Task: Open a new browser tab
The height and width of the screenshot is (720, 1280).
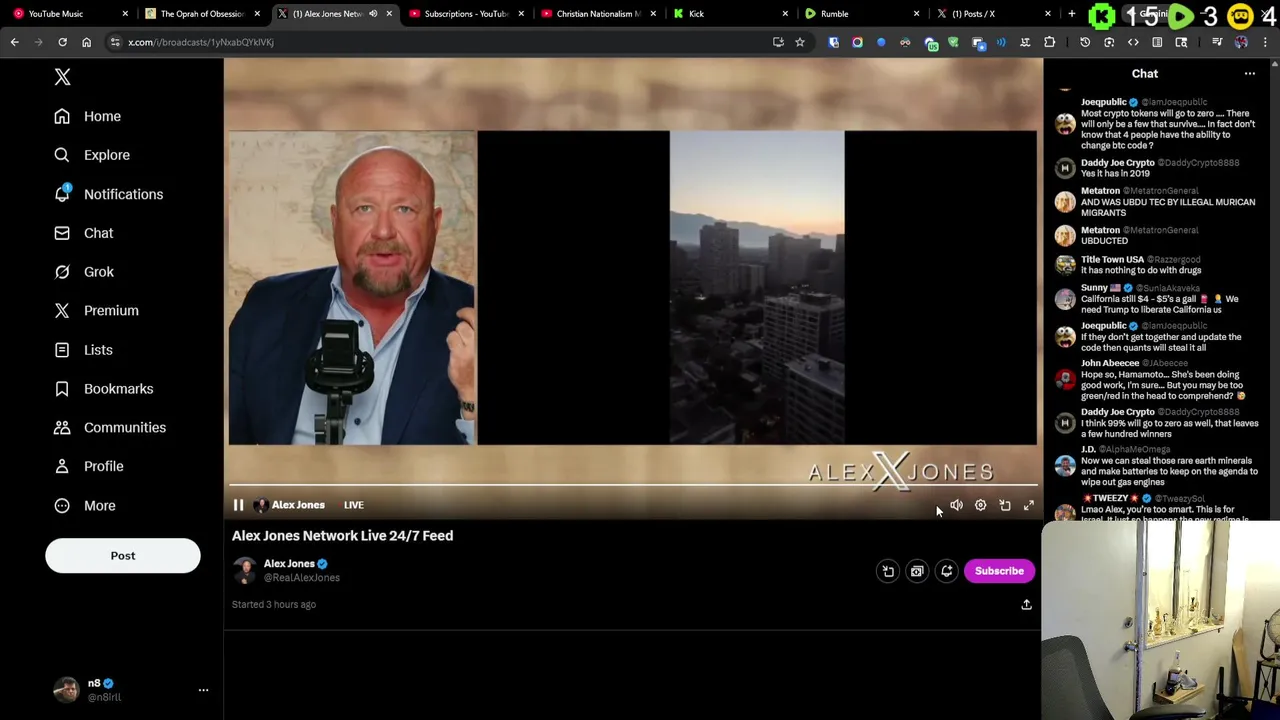Action: 1071,14
